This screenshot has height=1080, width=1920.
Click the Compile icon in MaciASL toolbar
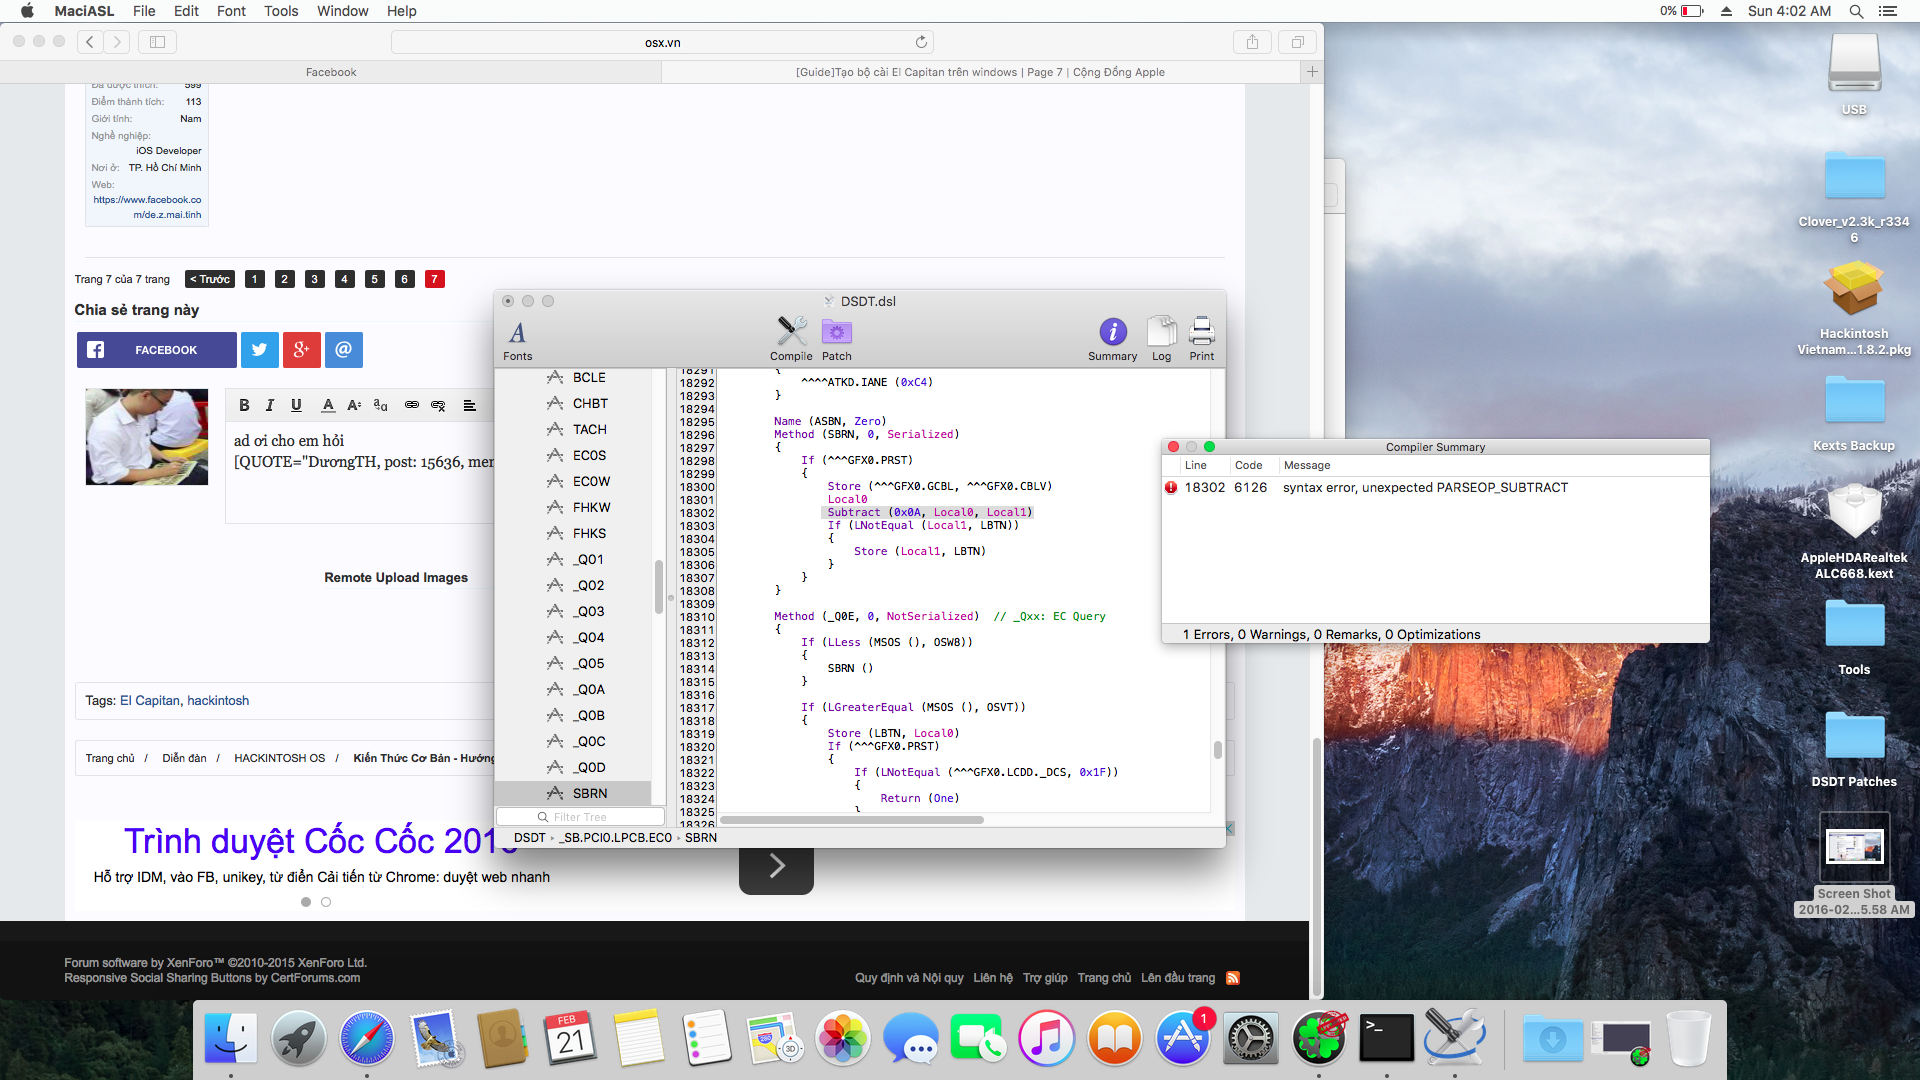pyautogui.click(x=789, y=331)
